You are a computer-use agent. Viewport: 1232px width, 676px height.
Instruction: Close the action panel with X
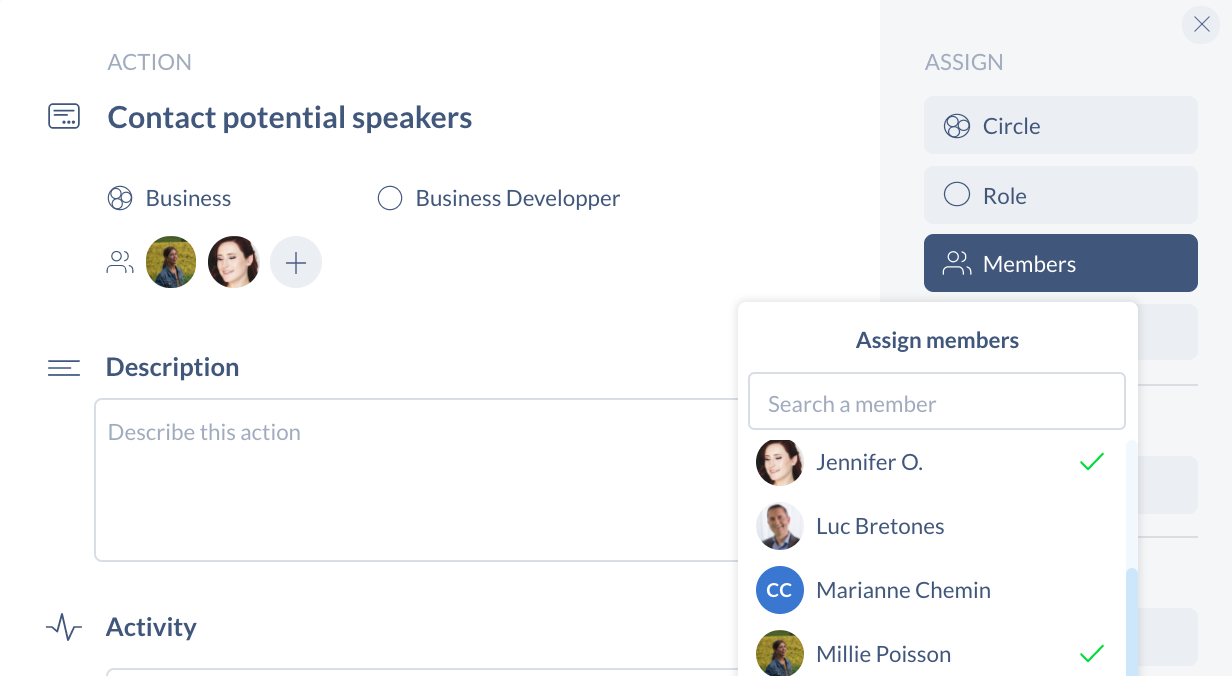(1201, 25)
